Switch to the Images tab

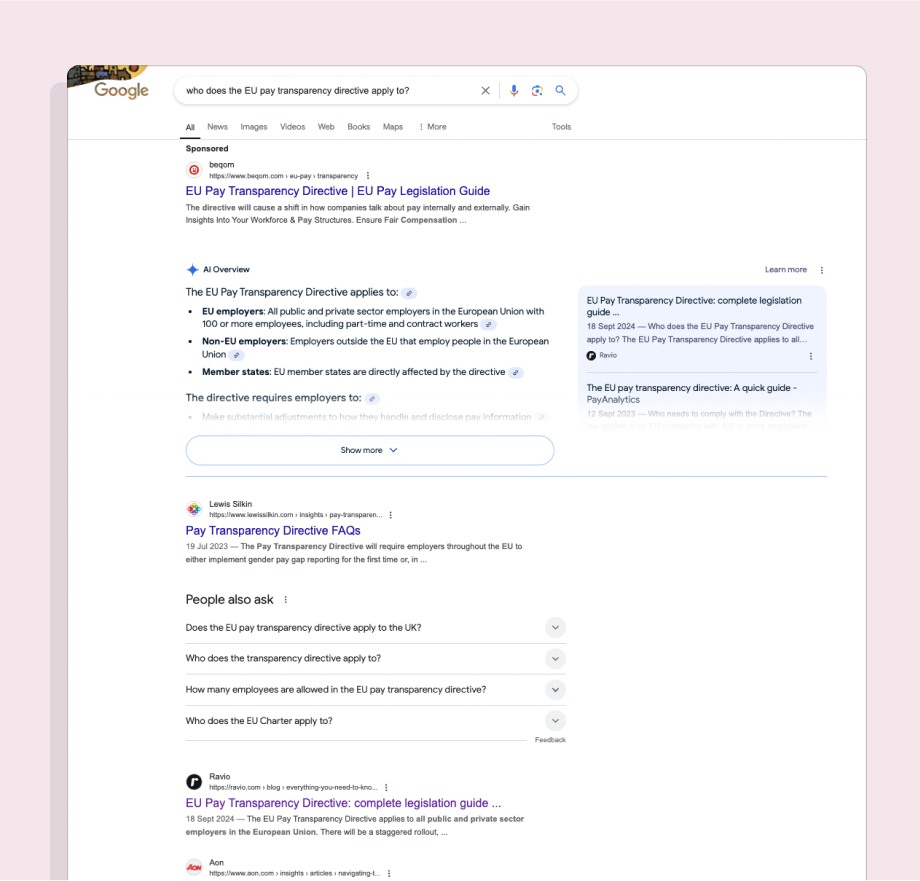point(253,126)
